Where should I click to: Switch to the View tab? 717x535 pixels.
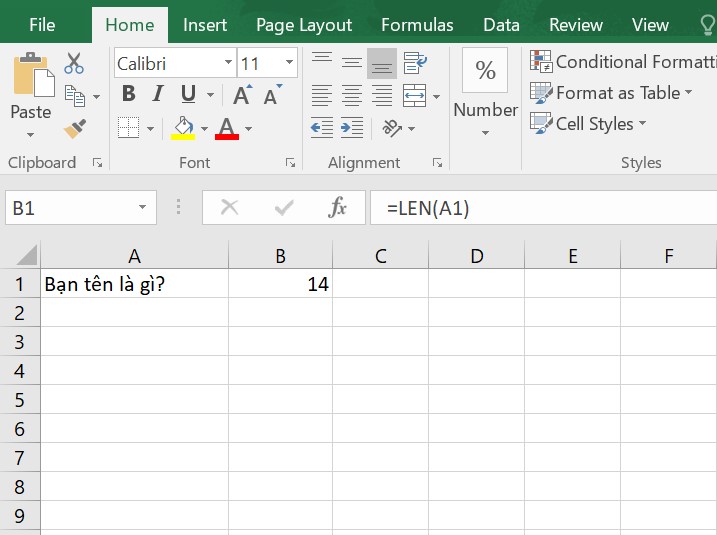650,25
